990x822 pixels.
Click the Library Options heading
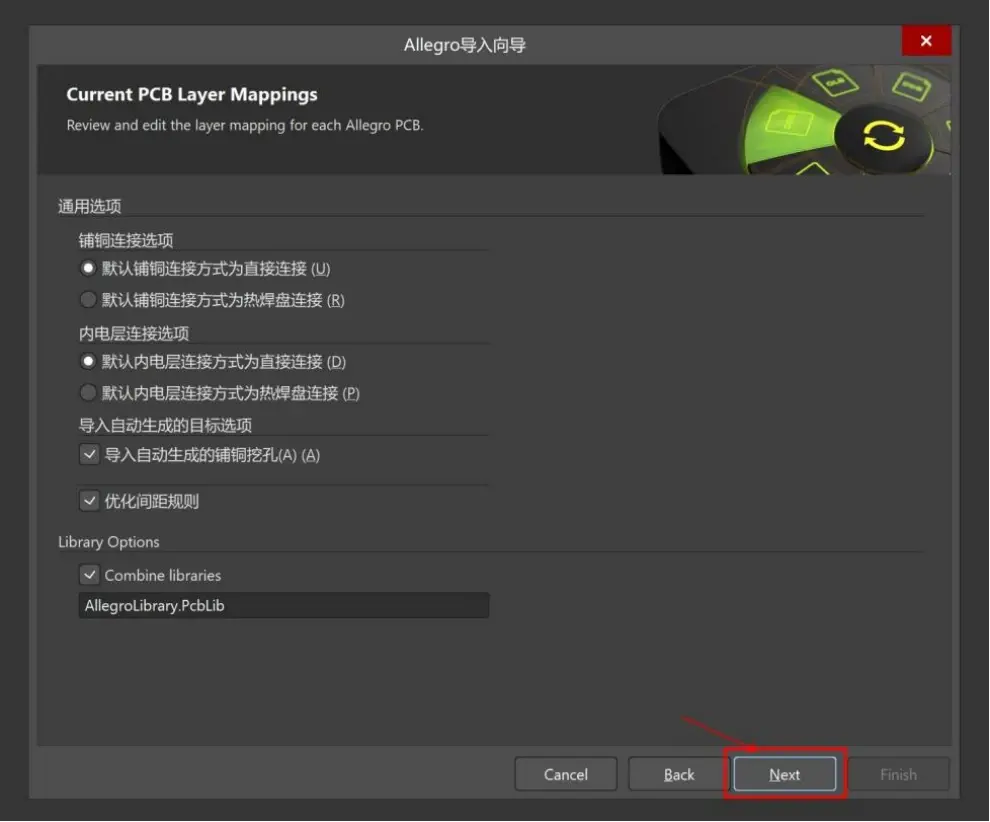click(109, 542)
